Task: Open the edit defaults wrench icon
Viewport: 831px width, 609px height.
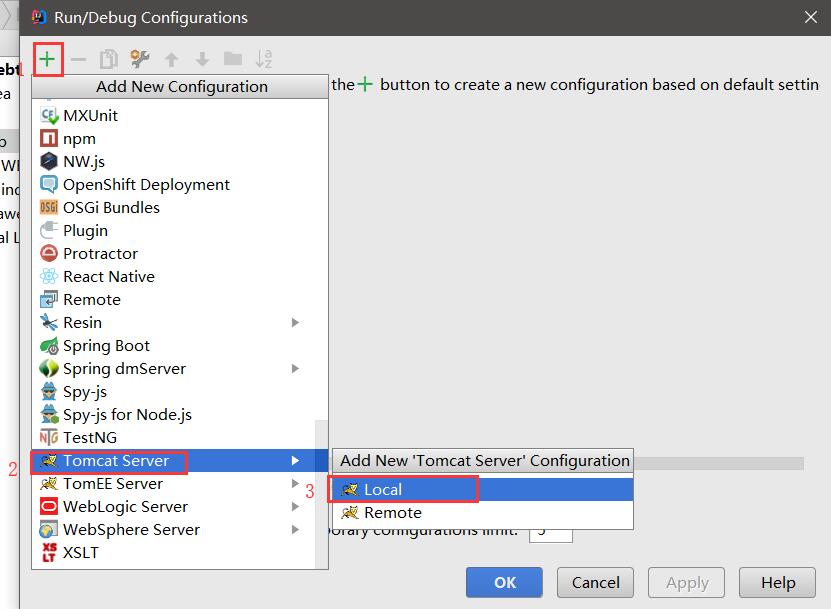Action: point(139,58)
